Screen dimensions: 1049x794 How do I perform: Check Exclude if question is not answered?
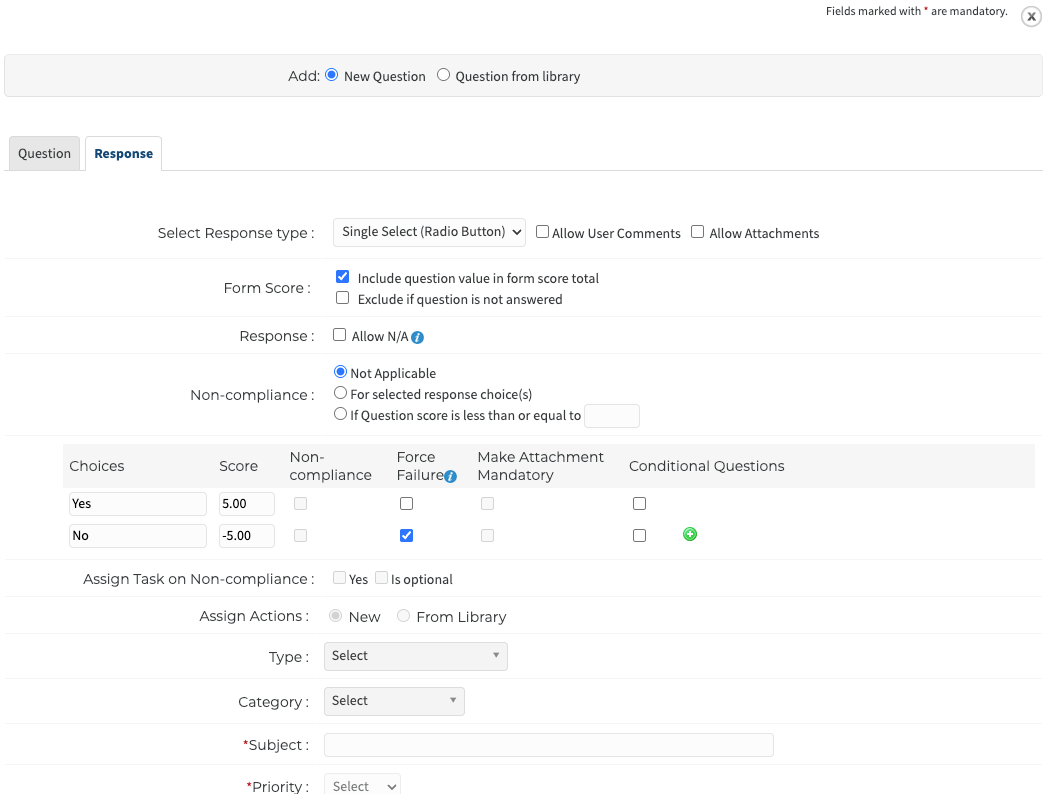(343, 298)
